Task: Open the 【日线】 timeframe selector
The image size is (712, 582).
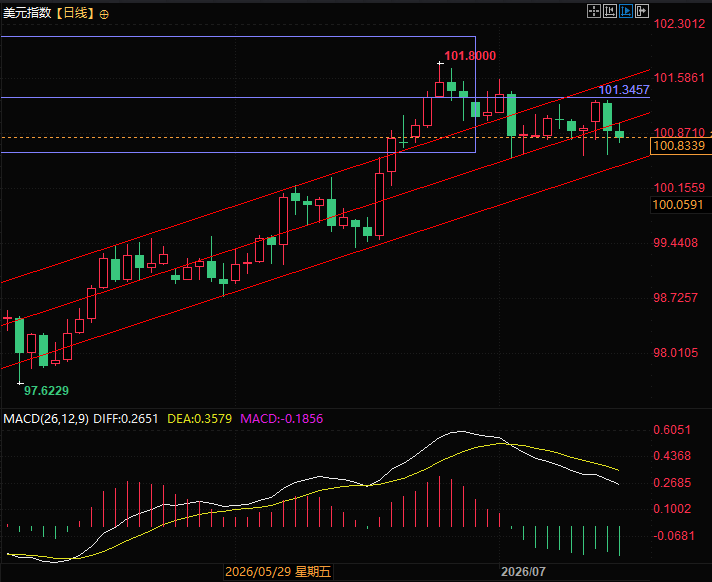Action: click(75, 13)
